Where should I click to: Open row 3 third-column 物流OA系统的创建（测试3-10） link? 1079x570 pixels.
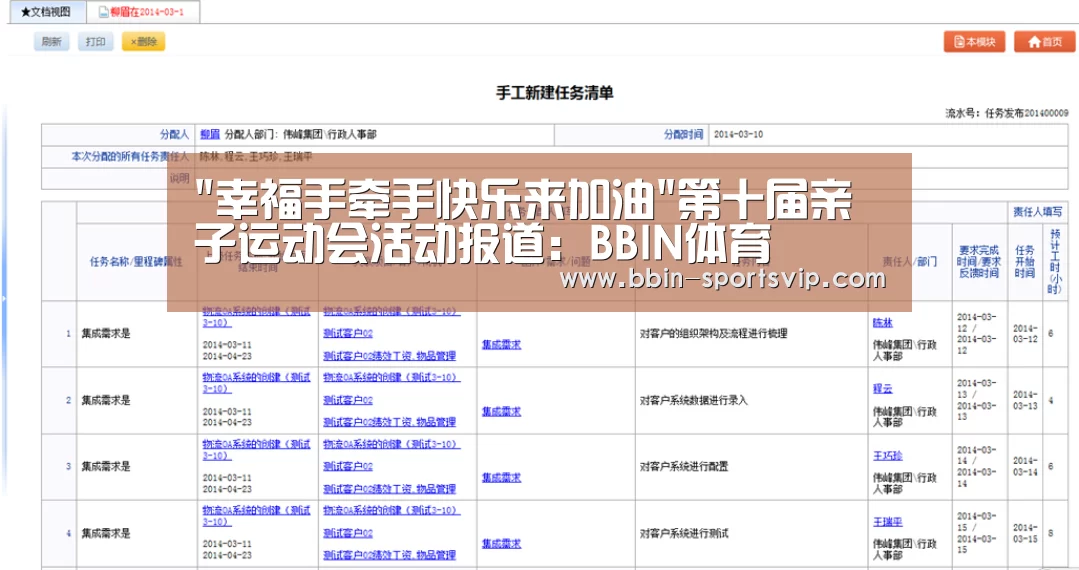[x=392, y=444]
